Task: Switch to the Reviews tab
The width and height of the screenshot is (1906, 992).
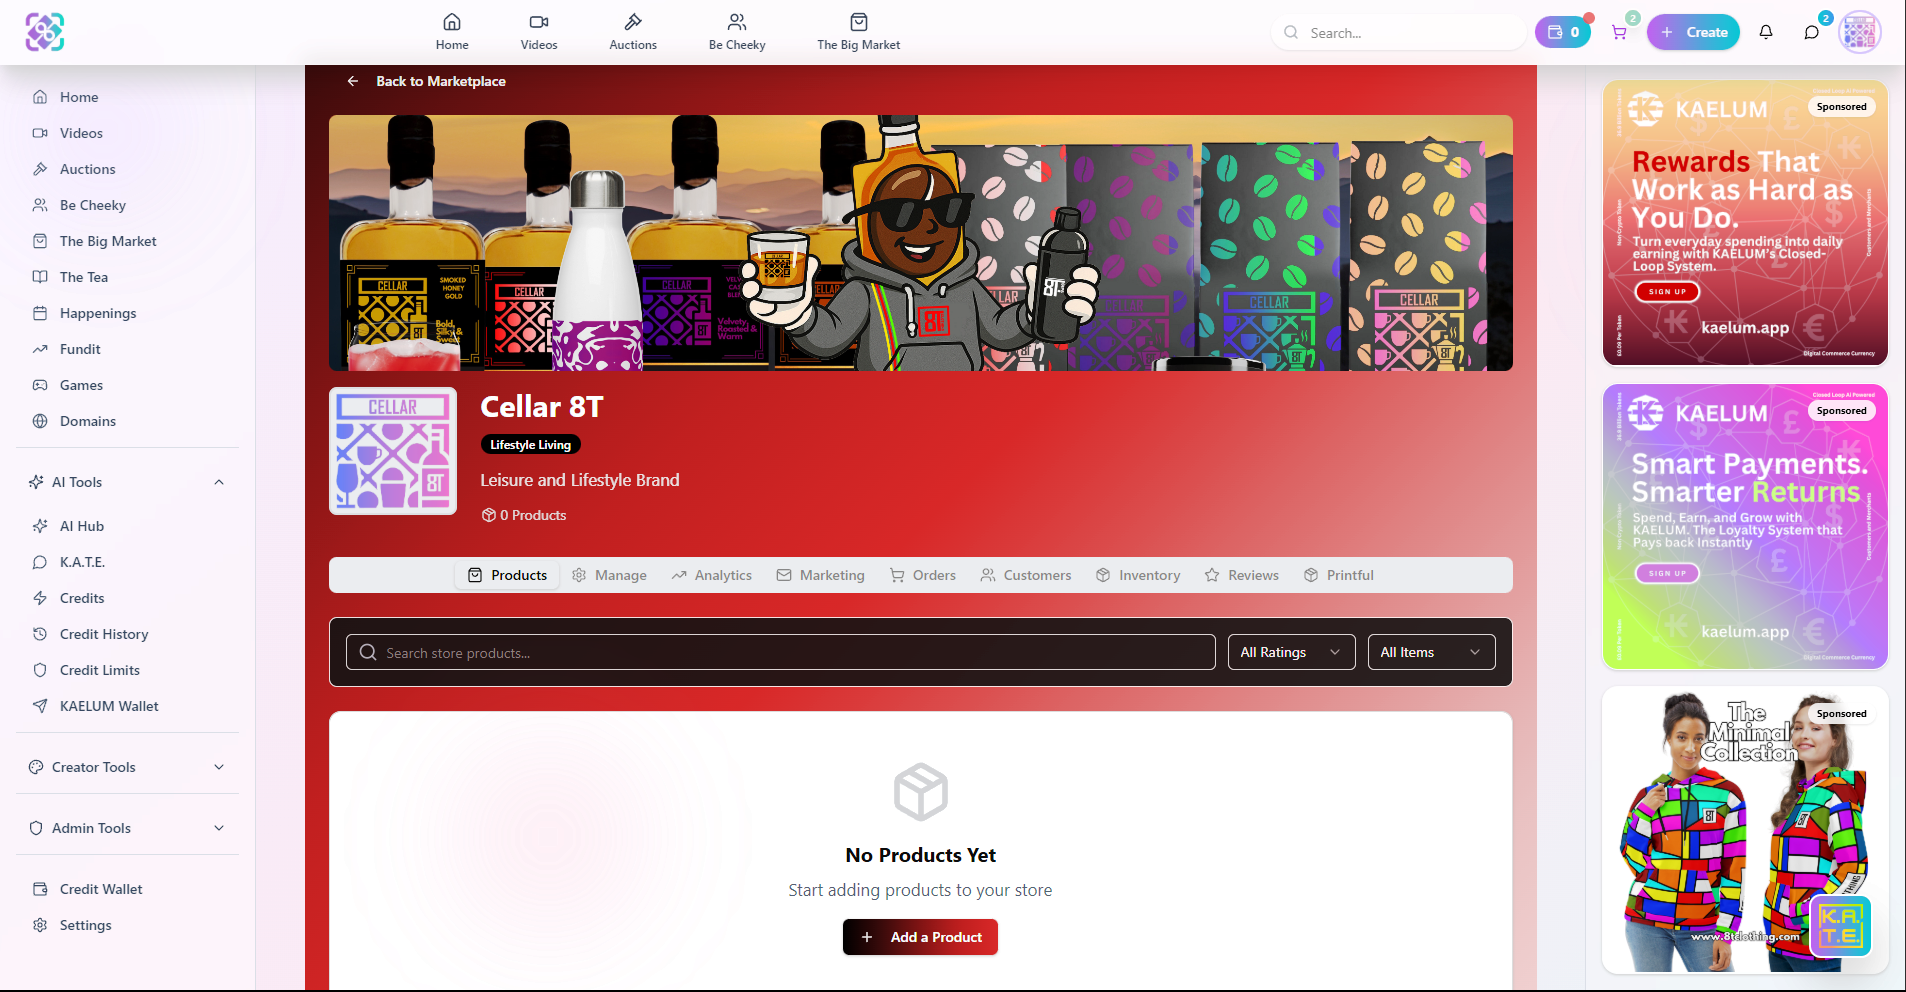Action: 1242,575
